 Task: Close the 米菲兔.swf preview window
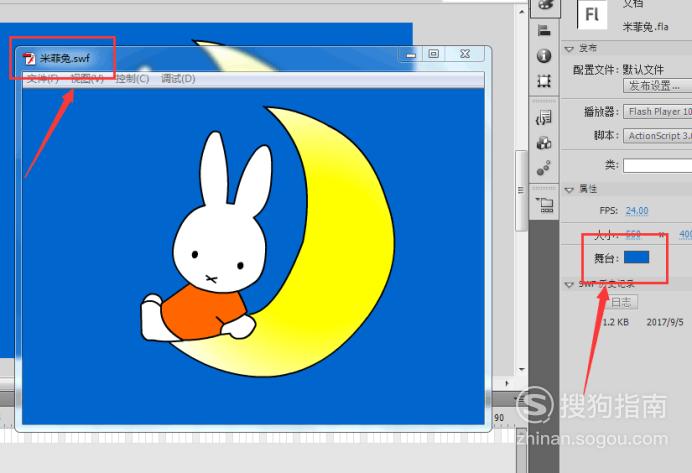464,54
